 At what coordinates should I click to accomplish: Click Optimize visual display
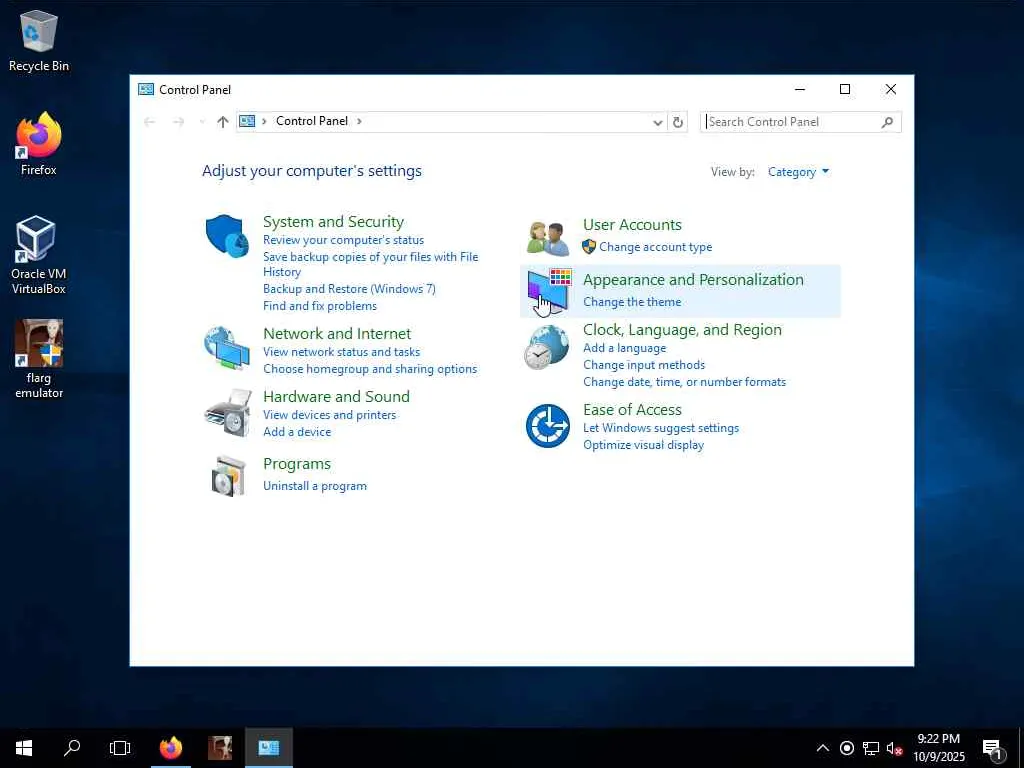pos(643,445)
